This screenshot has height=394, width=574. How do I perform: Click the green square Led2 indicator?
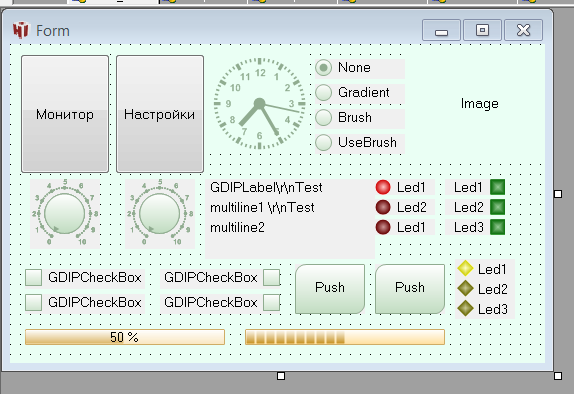(x=497, y=207)
